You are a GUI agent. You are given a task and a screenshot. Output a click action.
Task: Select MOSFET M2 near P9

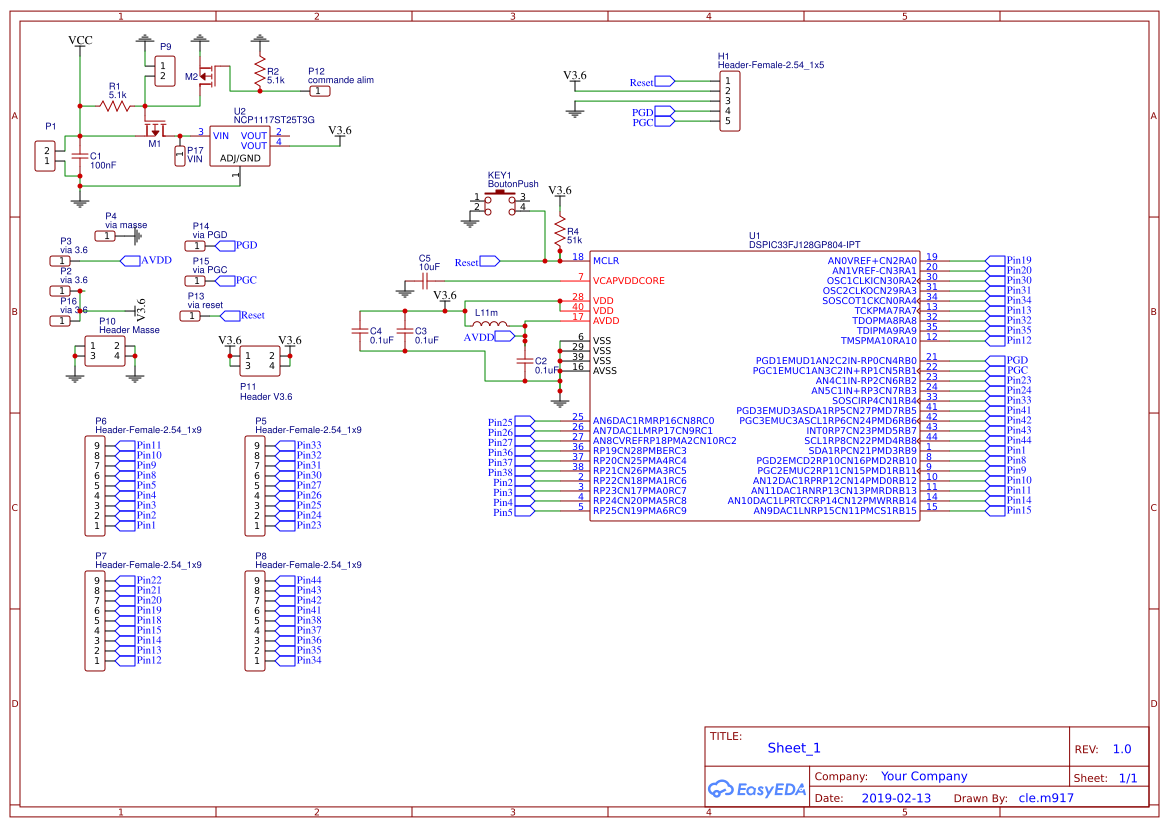coord(207,76)
